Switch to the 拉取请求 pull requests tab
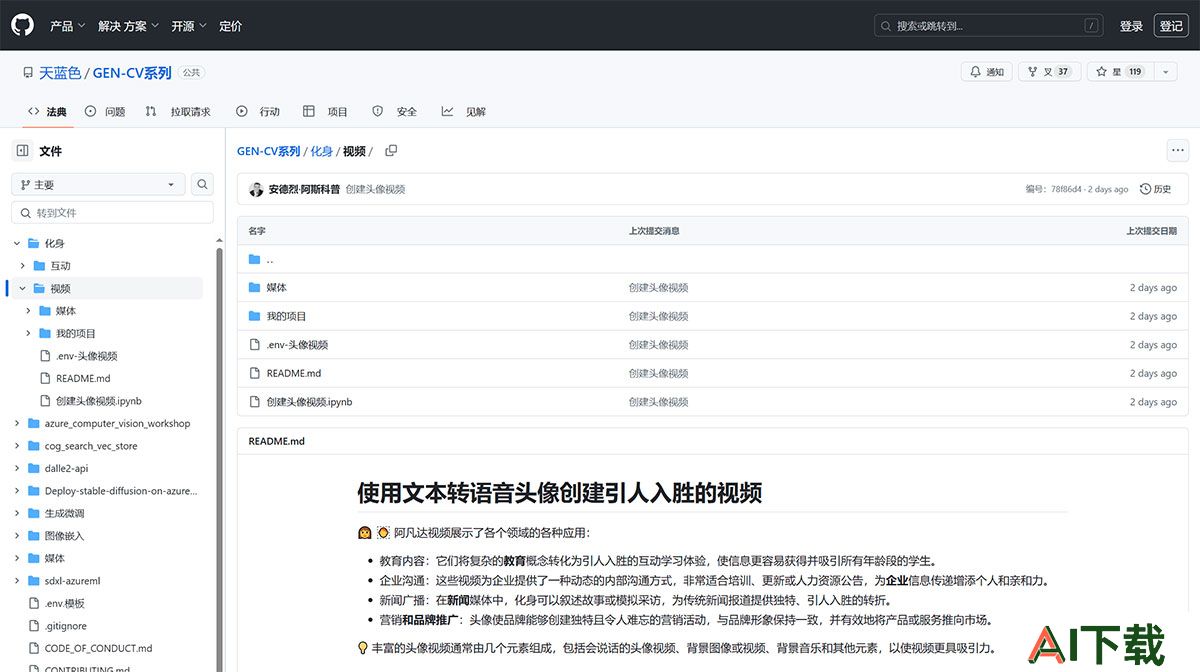Image resolution: width=1200 pixels, height=672 pixels. coord(178,111)
